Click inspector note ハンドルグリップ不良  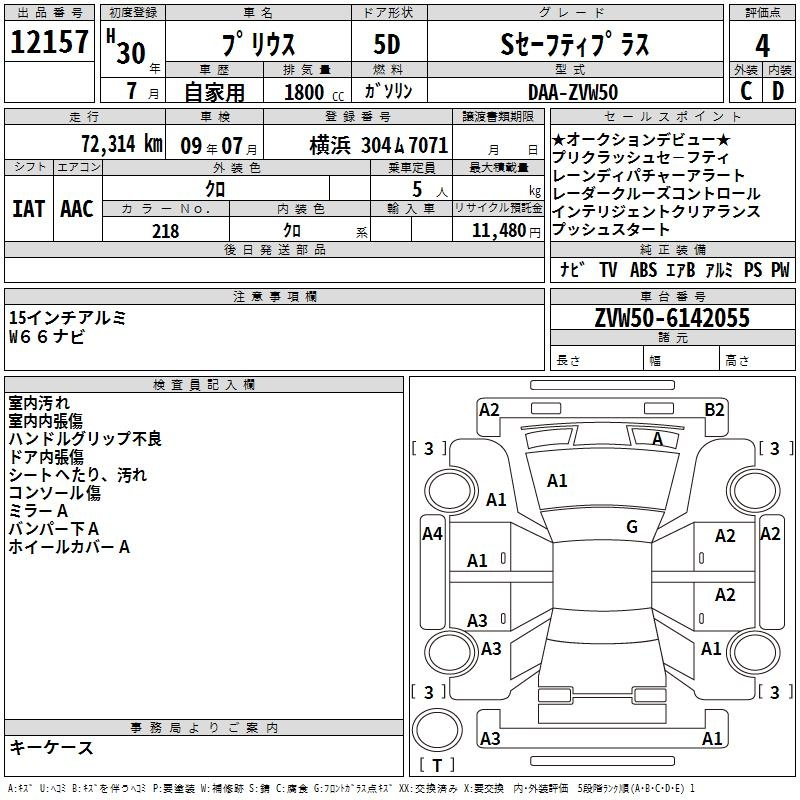[85, 439]
